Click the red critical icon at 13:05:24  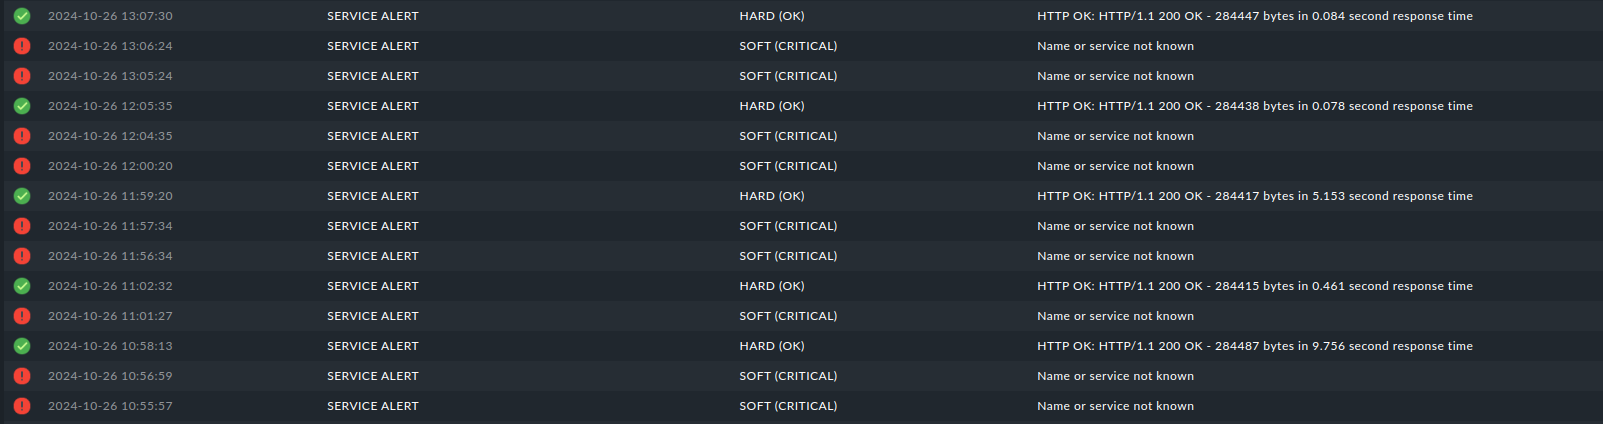[x=22, y=76]
